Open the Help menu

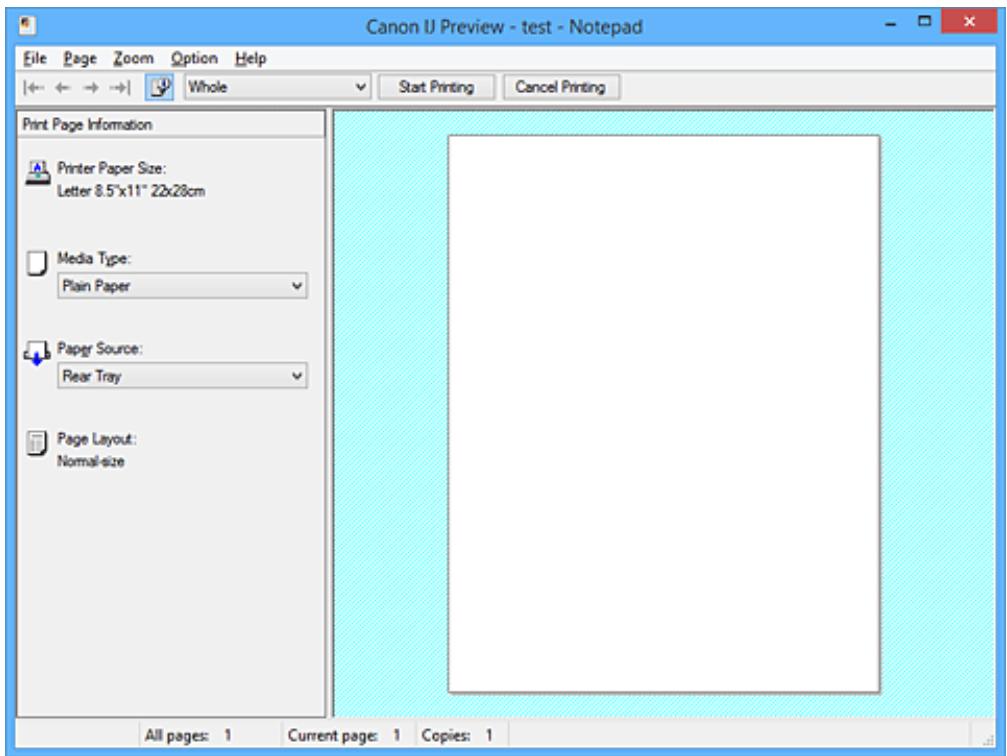pos(250,58)
